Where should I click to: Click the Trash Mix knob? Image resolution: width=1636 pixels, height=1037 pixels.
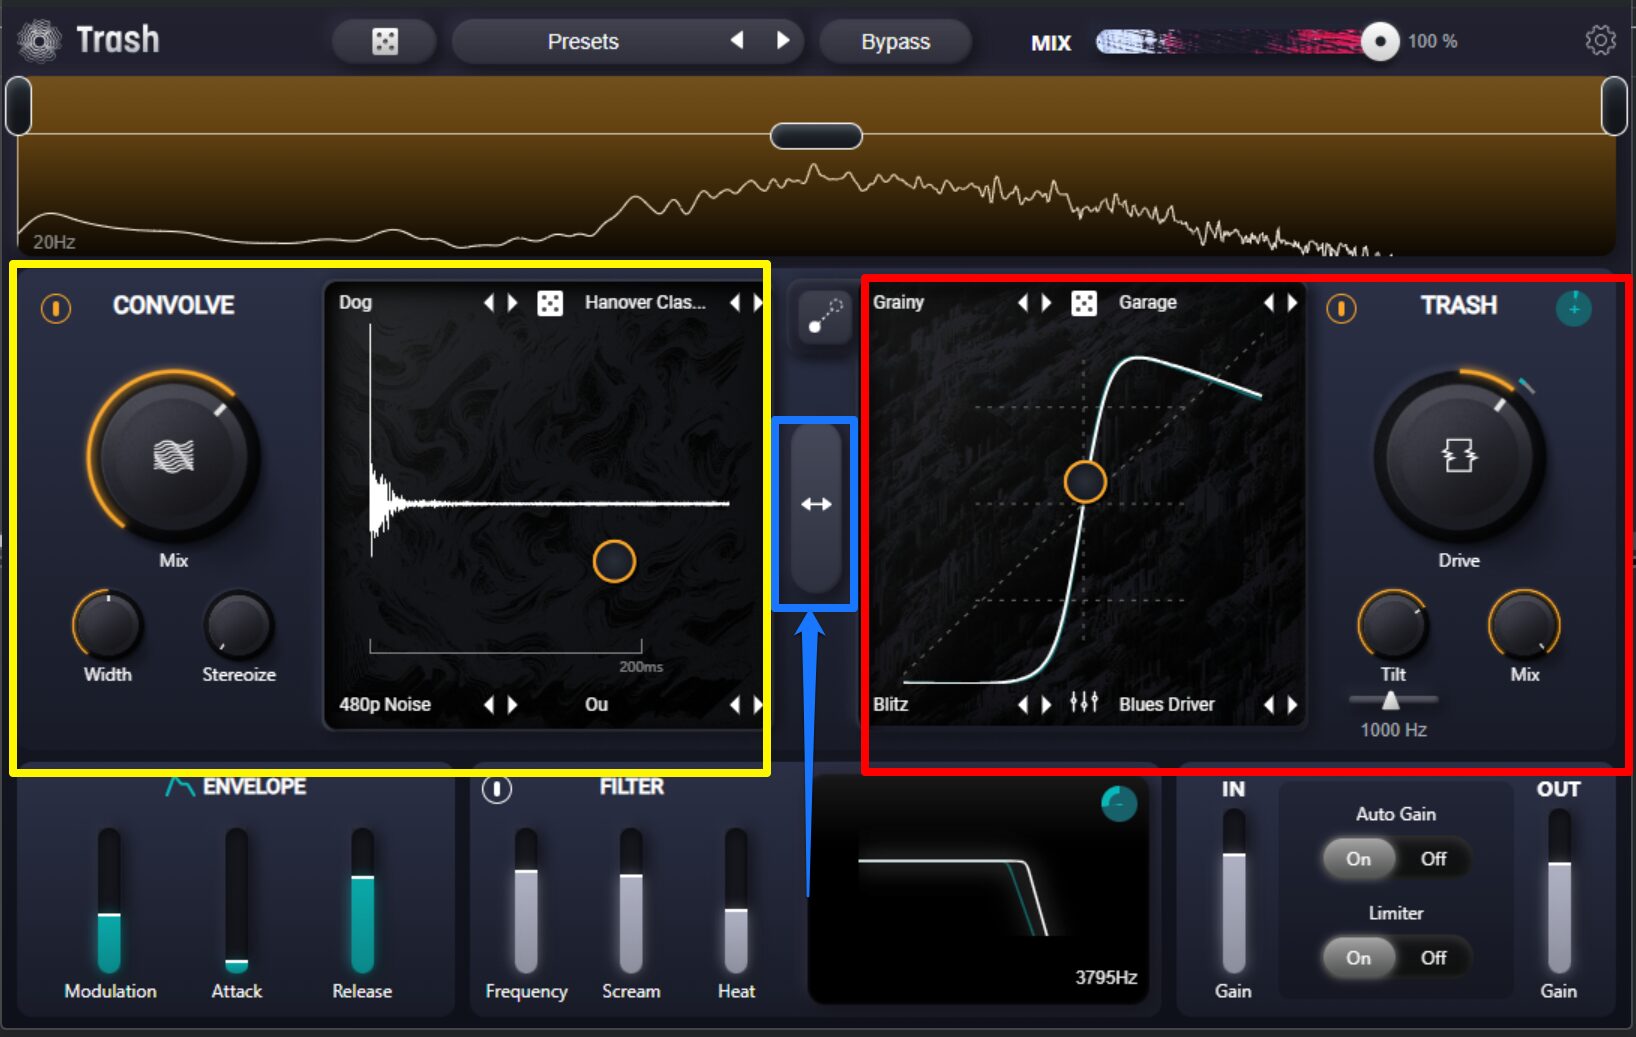pyautogui.click(x=1524, y=626)
